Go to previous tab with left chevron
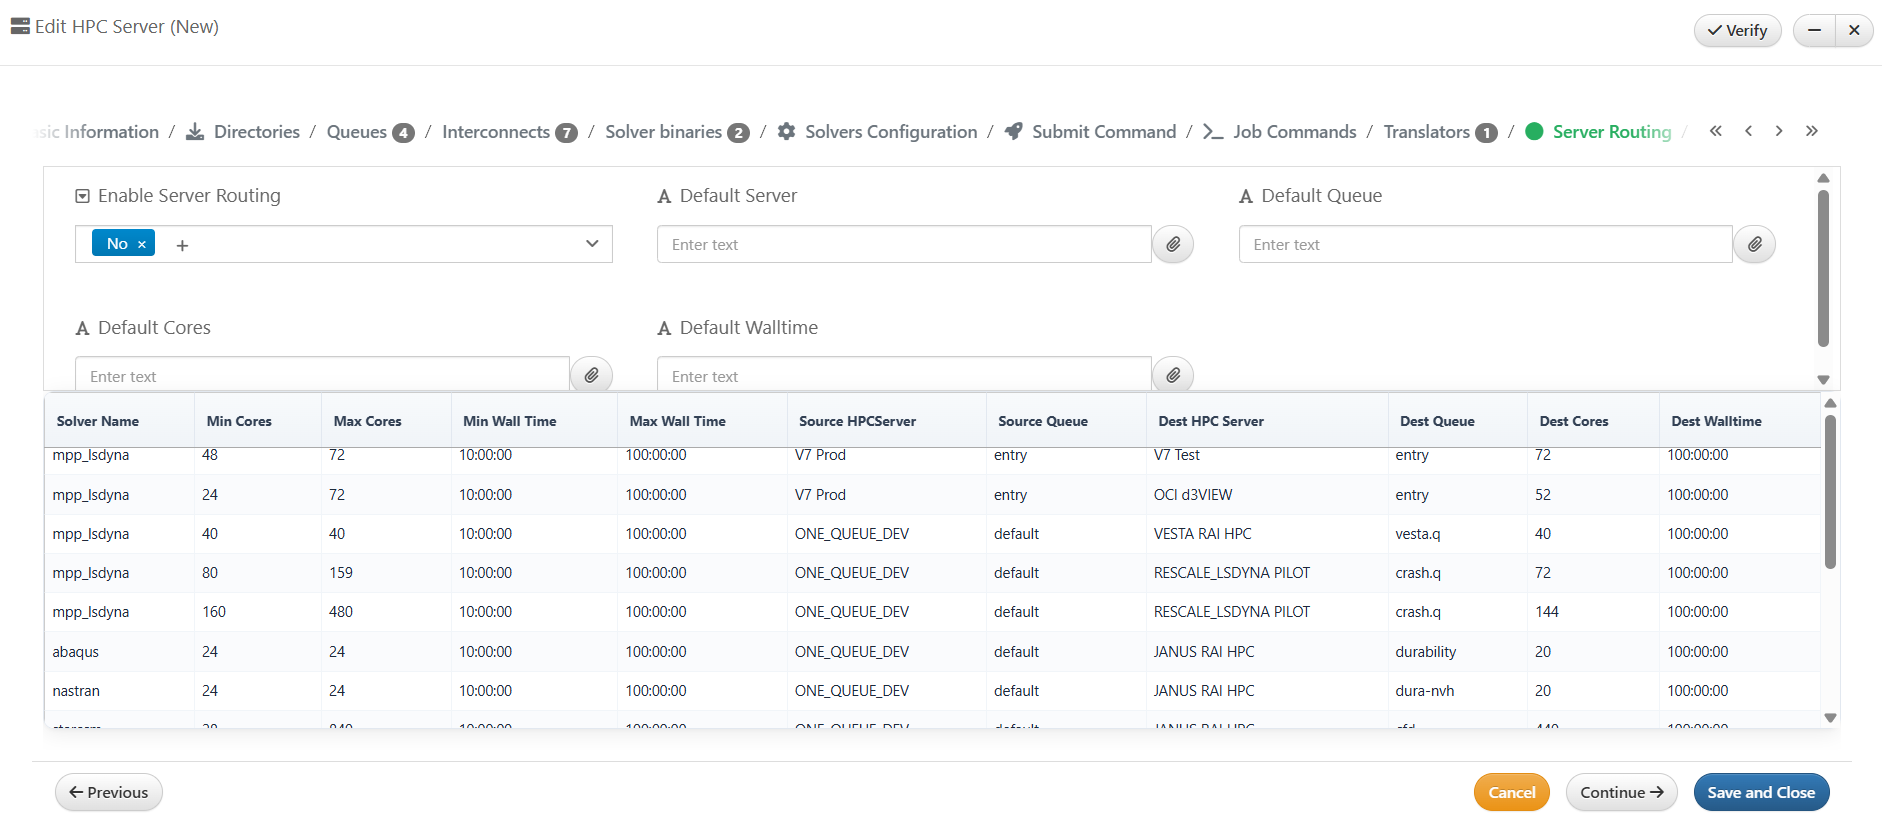1882x840 pixels. [1748, 131]
